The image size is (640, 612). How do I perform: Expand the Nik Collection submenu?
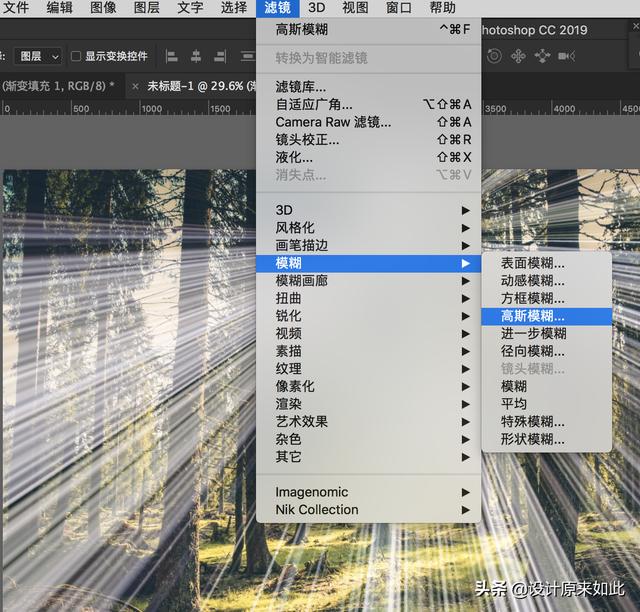pos(369,510)
